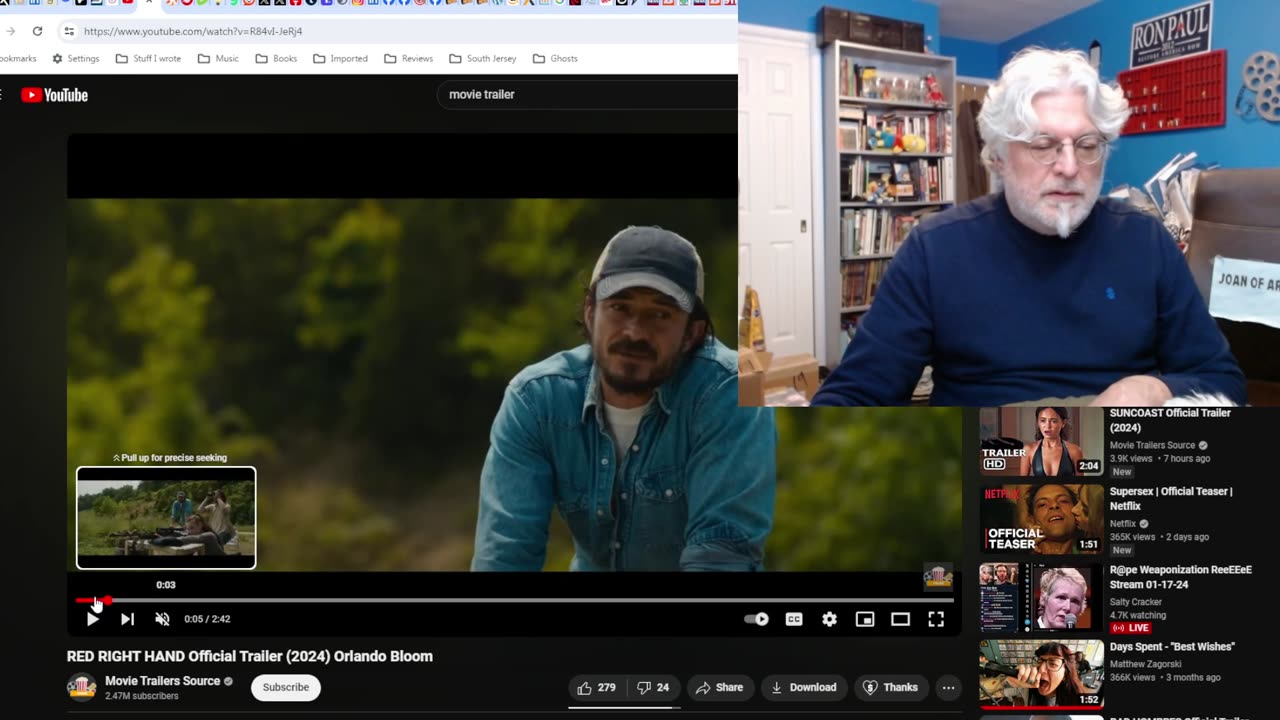Click 'Supersex | Official Teaser | Netflix' title
This screenshot has width=1280, height=720.
click(x=1171, y=498)
